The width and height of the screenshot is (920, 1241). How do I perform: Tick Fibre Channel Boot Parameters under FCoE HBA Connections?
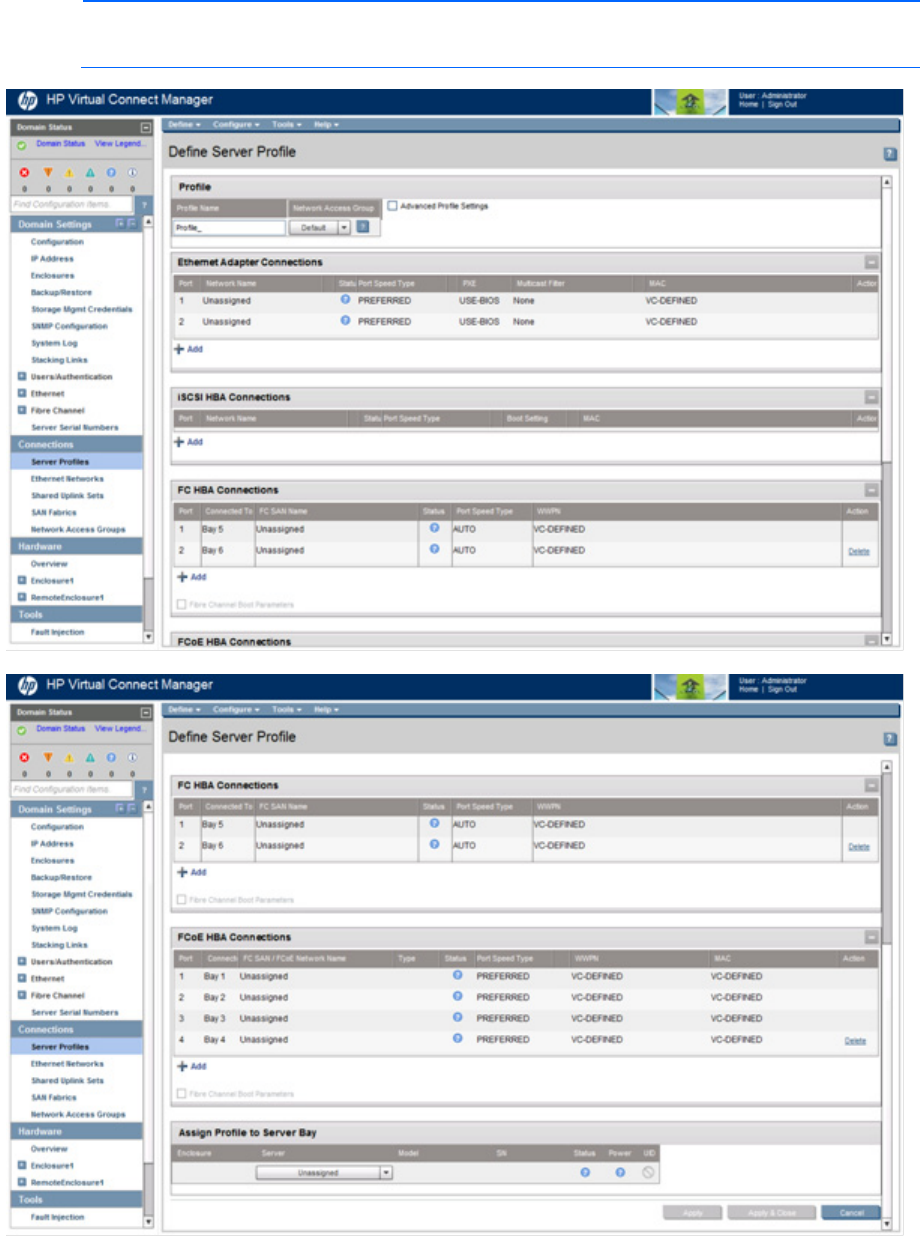[181, 1094]
